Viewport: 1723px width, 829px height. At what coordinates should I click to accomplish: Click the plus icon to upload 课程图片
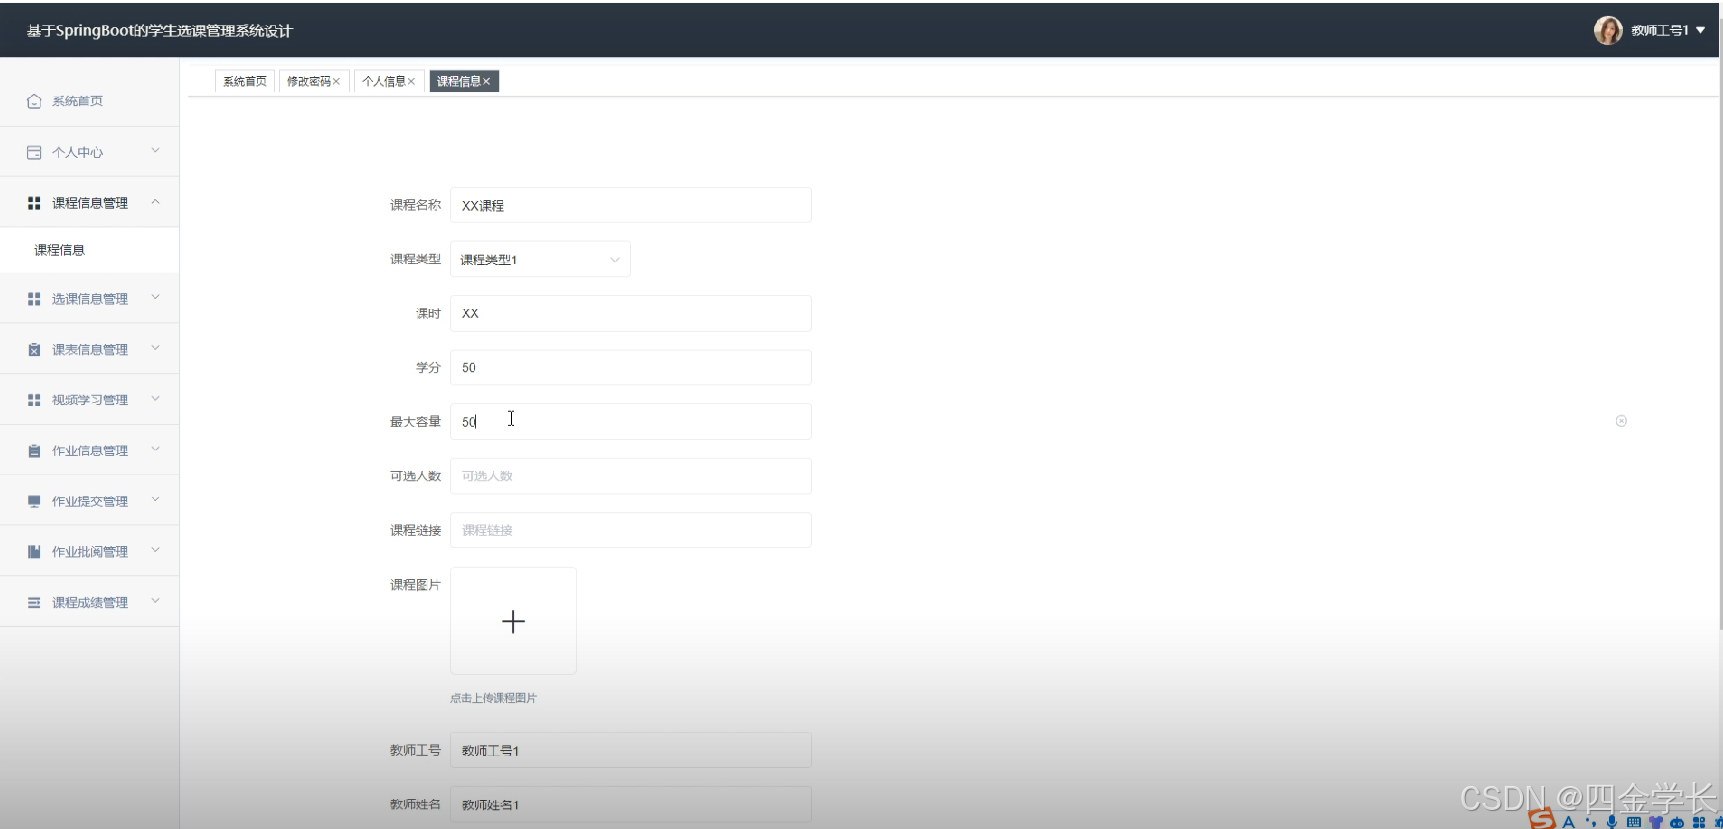pyautogui.click(x=513, y=621)
